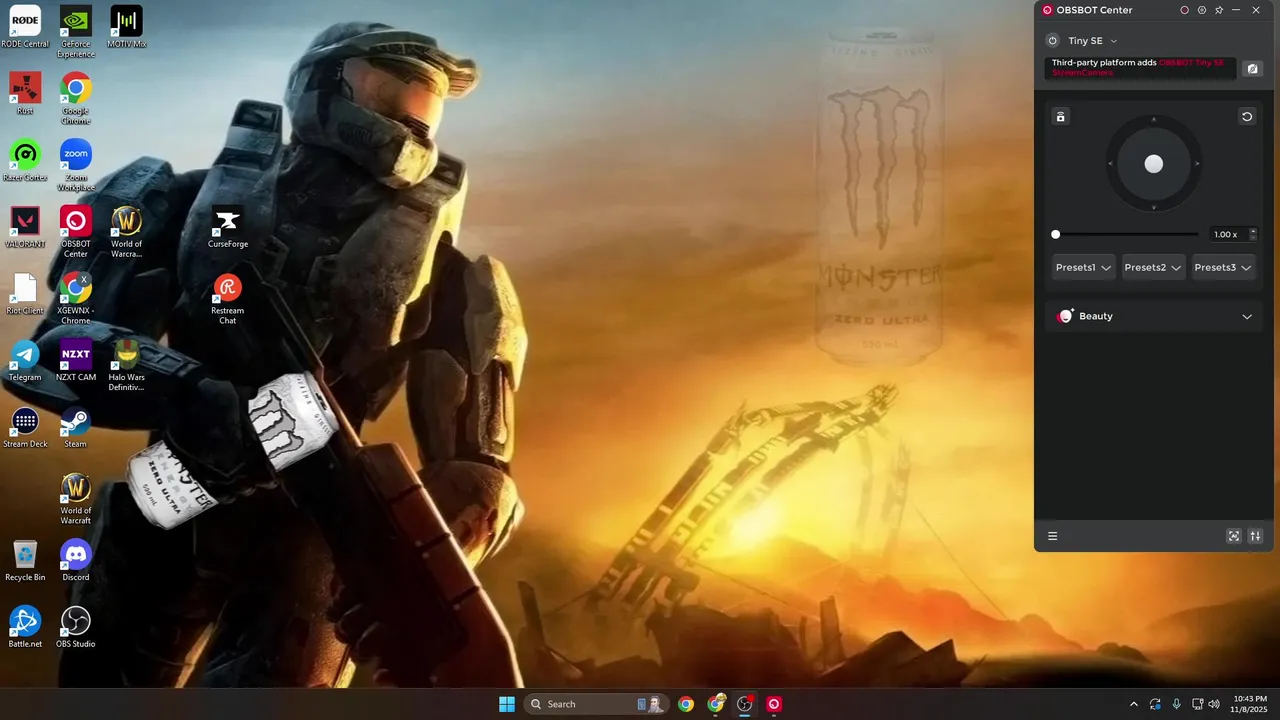Select the CurseForge desktop icon
1280x720 pixels.
pos(228,227)
